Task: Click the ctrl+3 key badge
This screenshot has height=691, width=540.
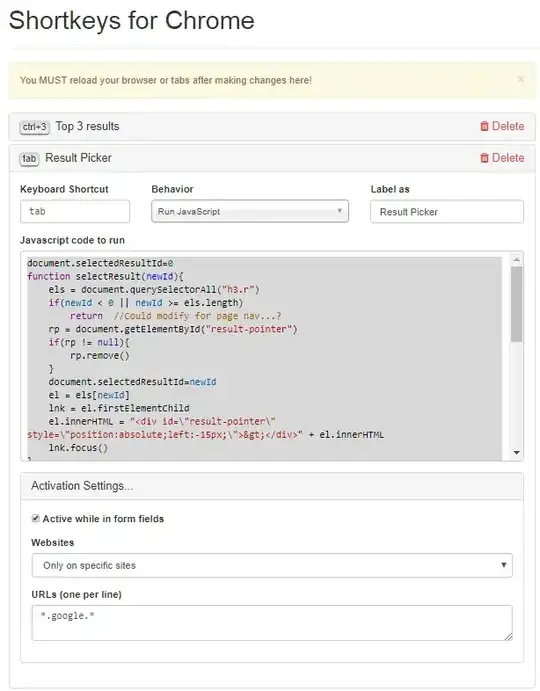Action: click(x=34, y=127)
